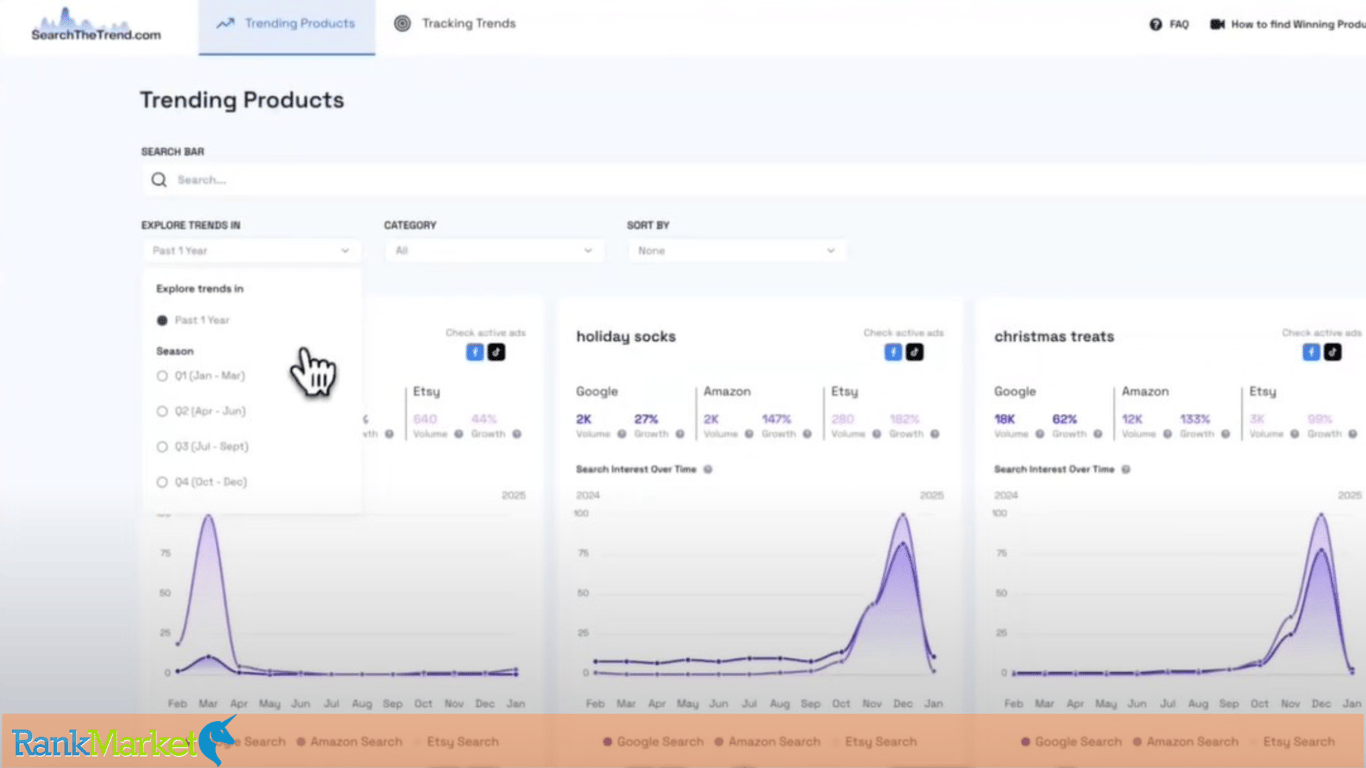Click info icon next to christmas treats Amazon Volume
This screenshot has height=768, width=1366.
click(x=1167, y=434)
